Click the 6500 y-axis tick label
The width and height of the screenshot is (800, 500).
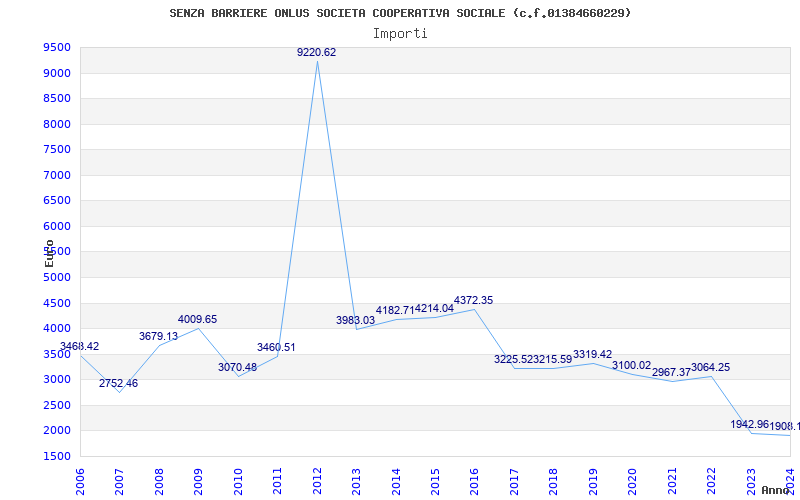click(57, 201)
